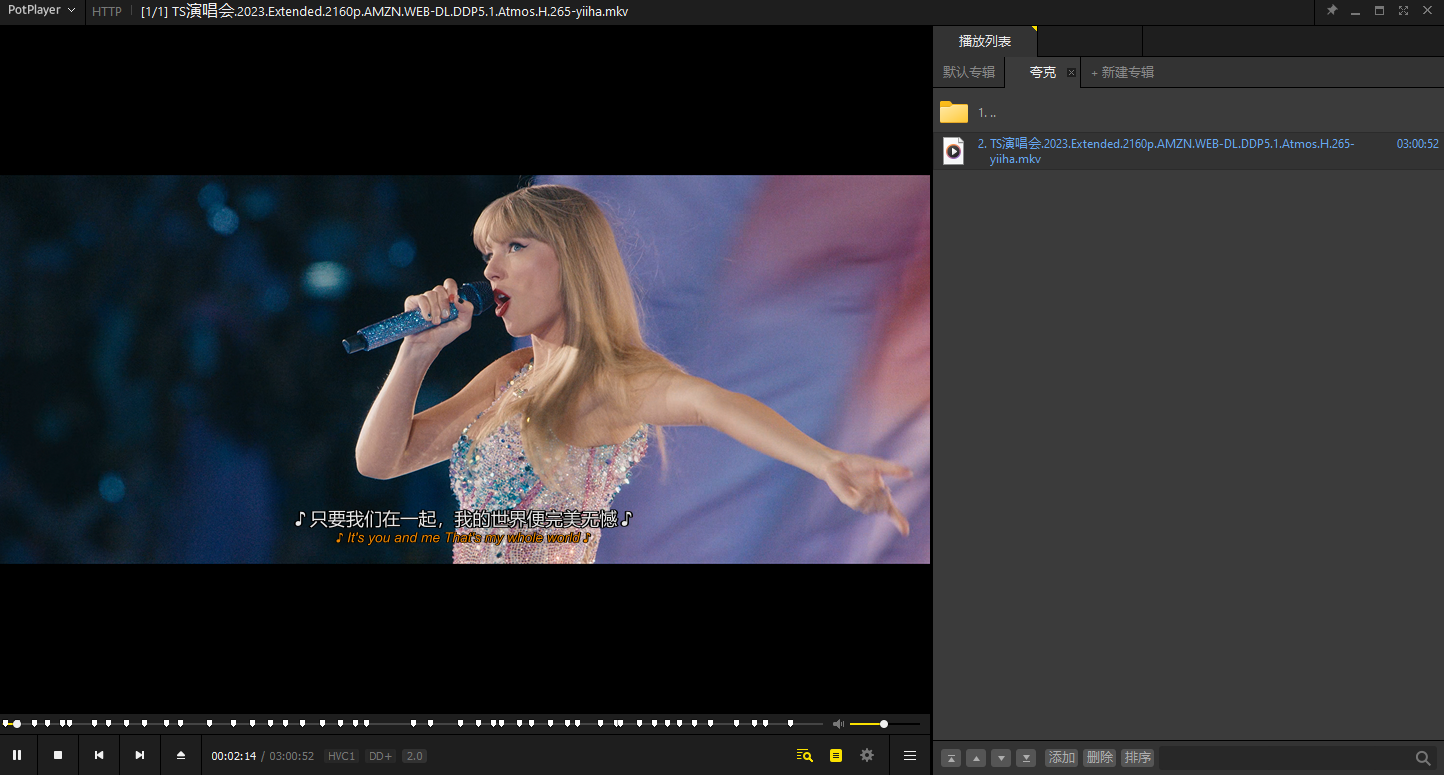Go to the previous track
Viewport: 1444px width, 775px height.
[x=99, y=755]
